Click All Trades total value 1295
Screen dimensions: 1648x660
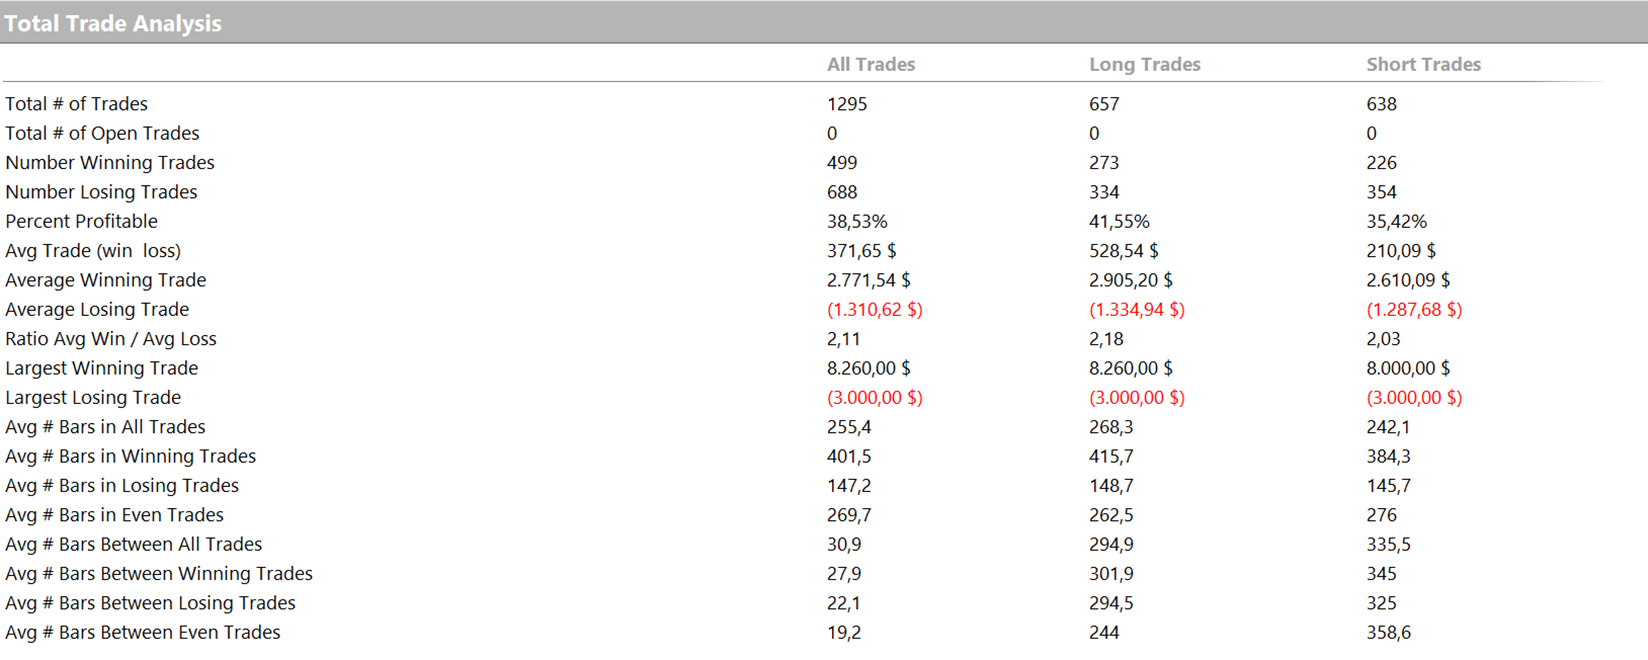(847, 104)
